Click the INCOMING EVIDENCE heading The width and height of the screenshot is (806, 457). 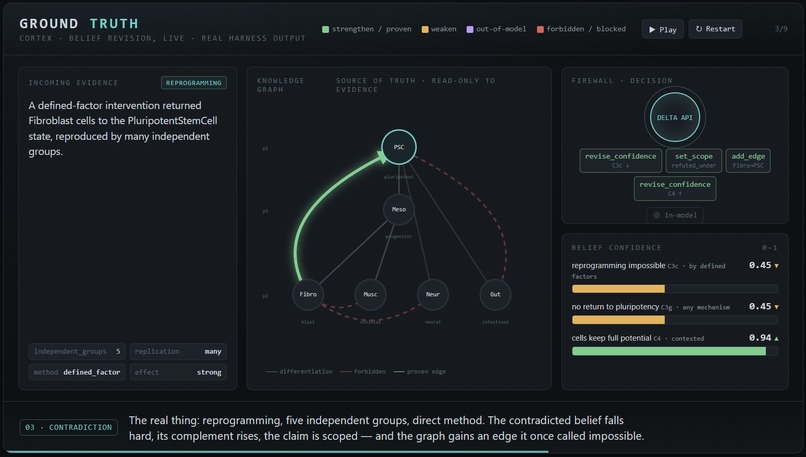(74, 83)
